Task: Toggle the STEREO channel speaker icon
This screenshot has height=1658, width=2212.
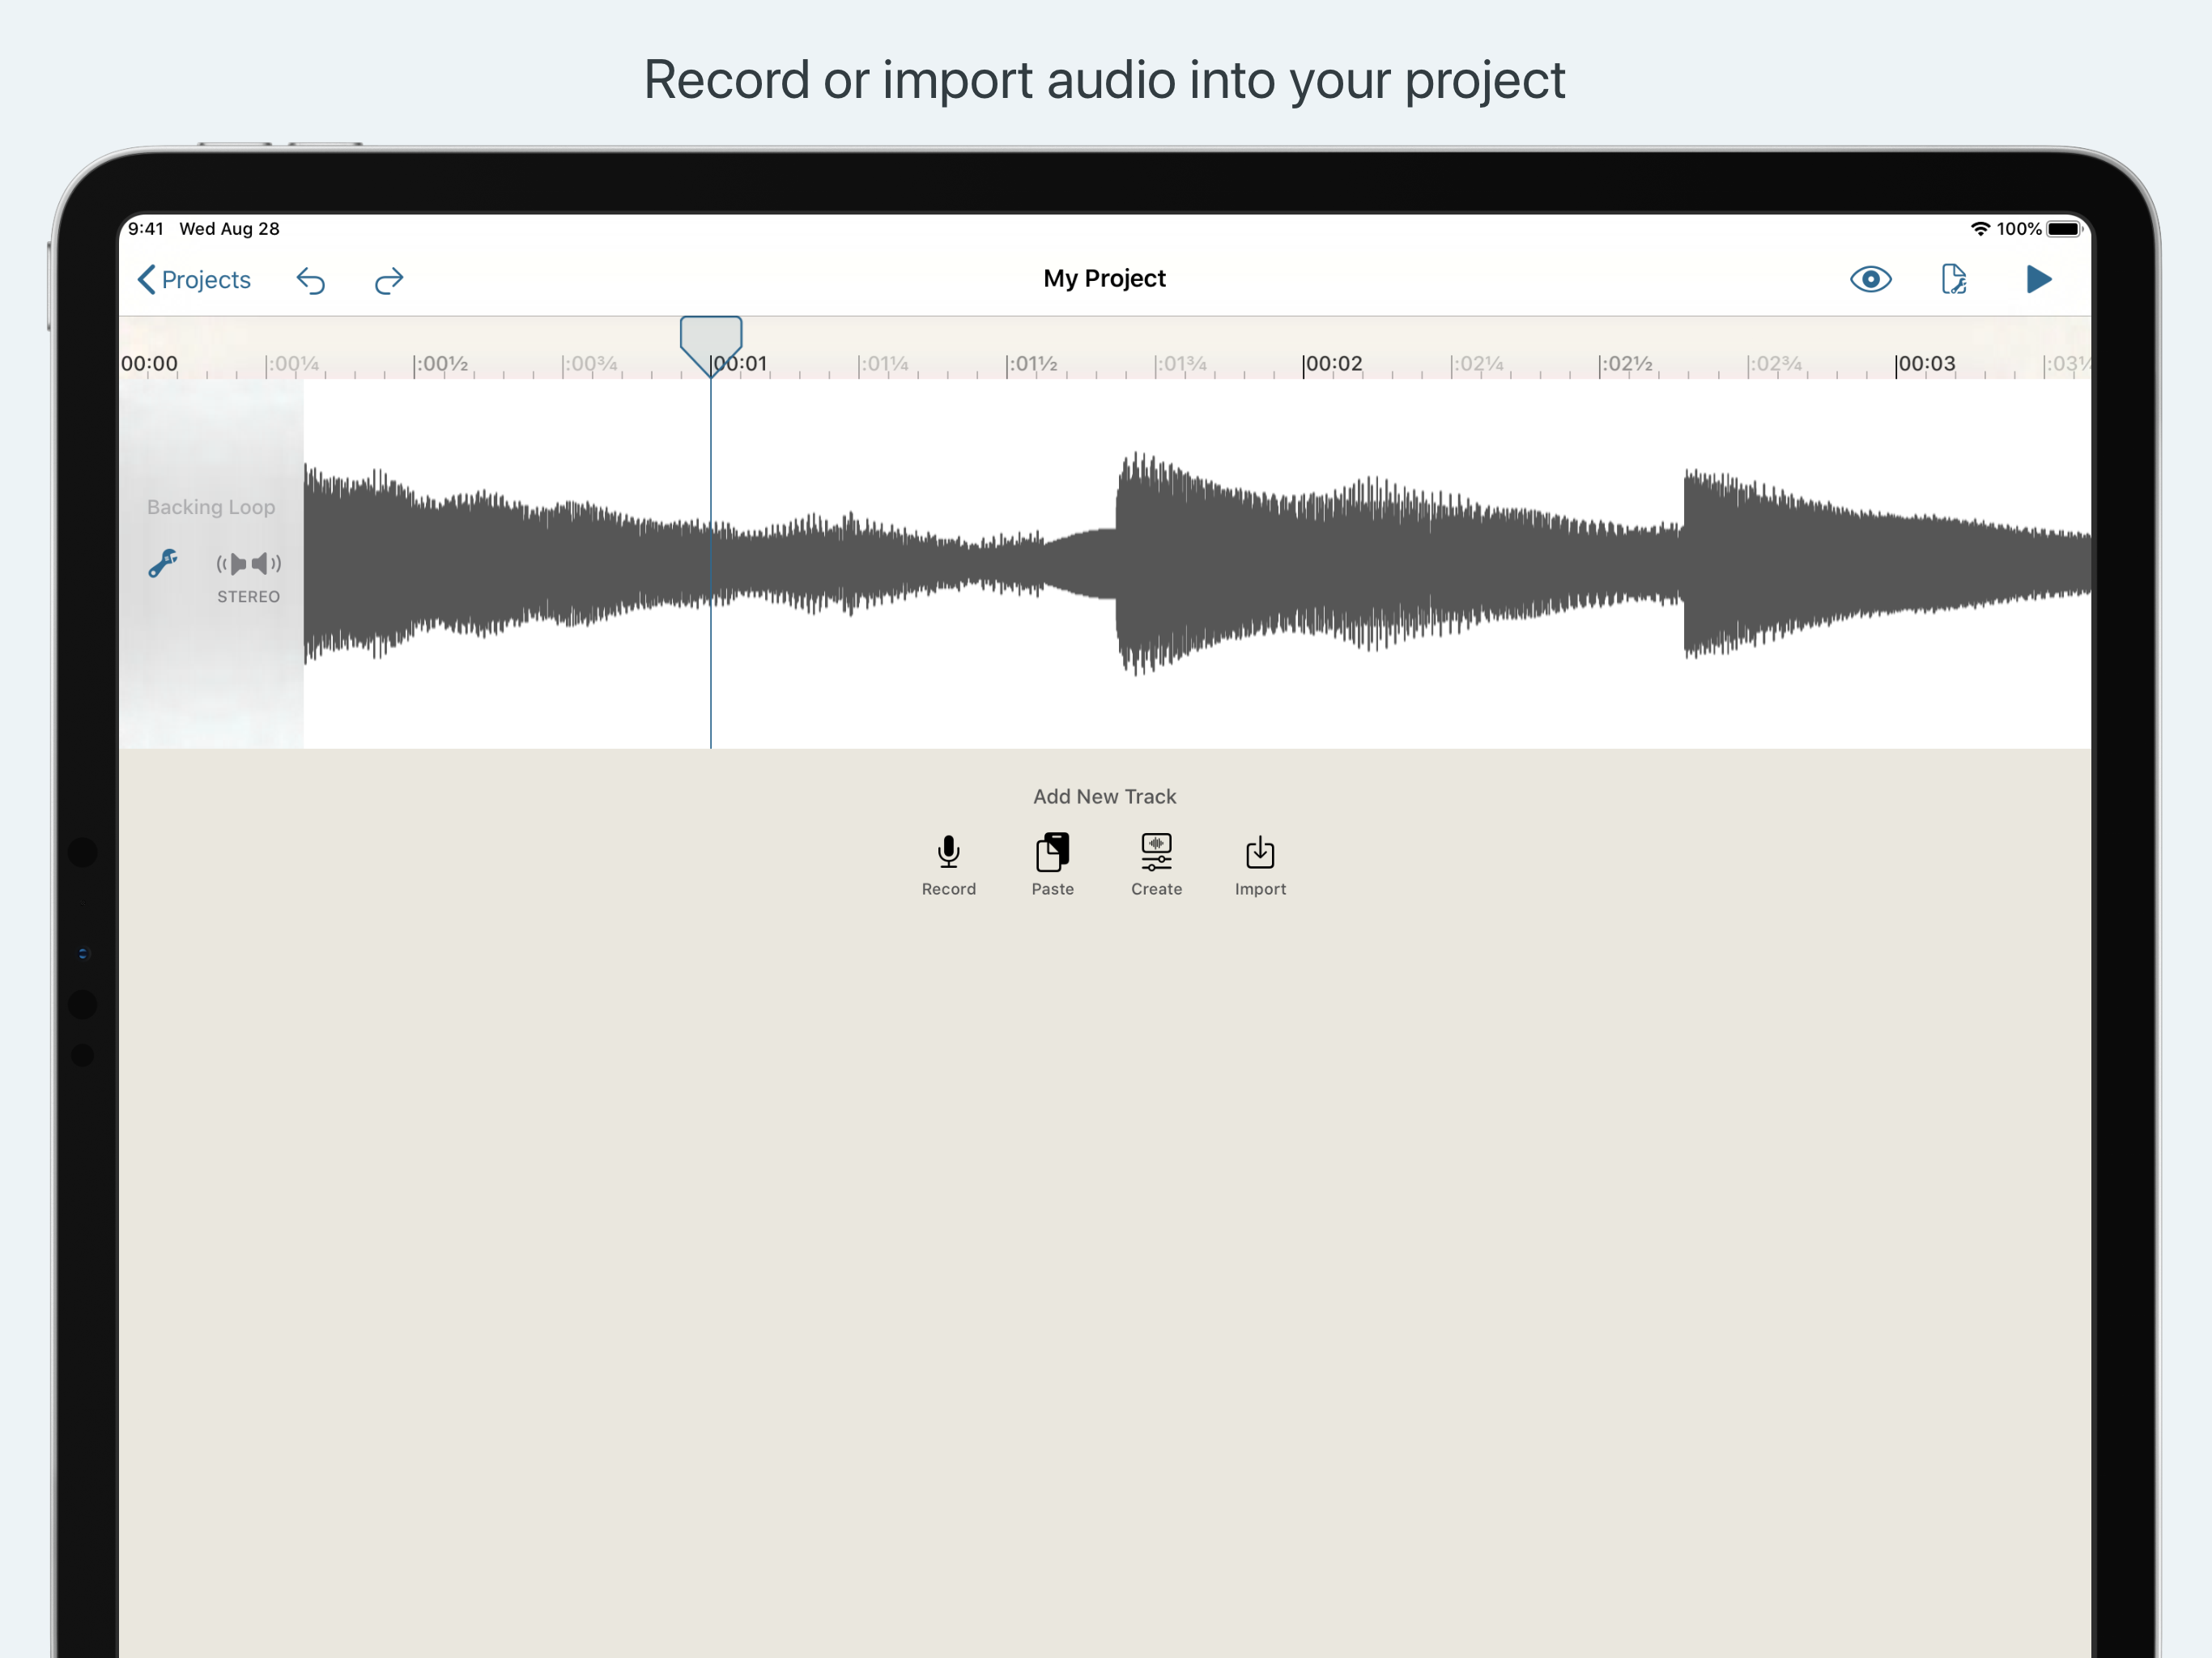Action: point(249,564)
